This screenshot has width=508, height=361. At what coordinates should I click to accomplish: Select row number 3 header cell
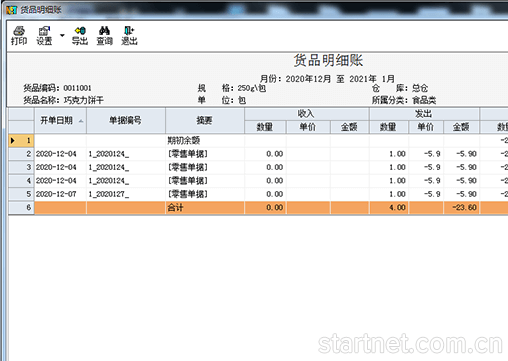coord(21,167)
